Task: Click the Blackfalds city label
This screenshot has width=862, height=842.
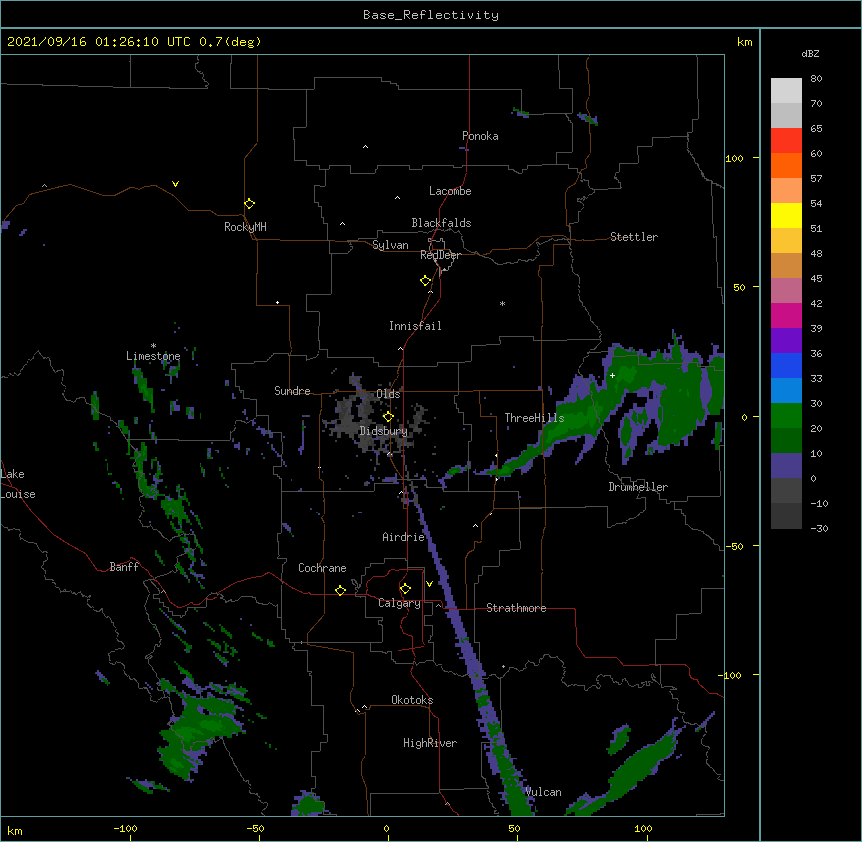Action: point(441,223)
